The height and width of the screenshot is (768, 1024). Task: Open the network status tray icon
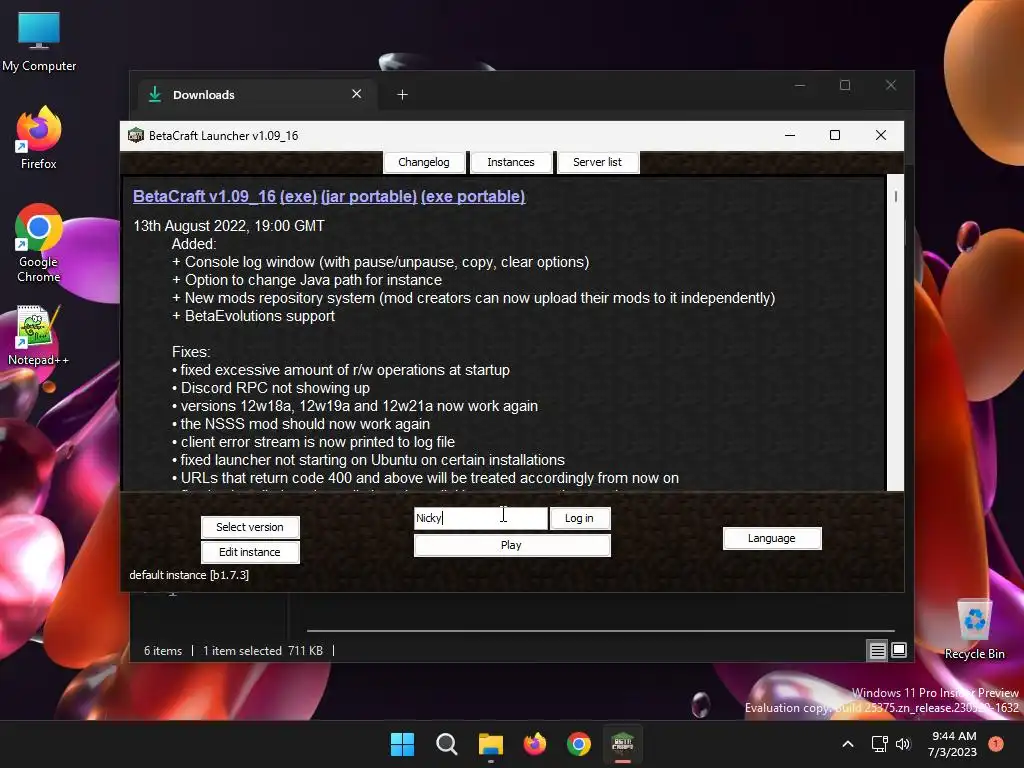coord(880,744)
